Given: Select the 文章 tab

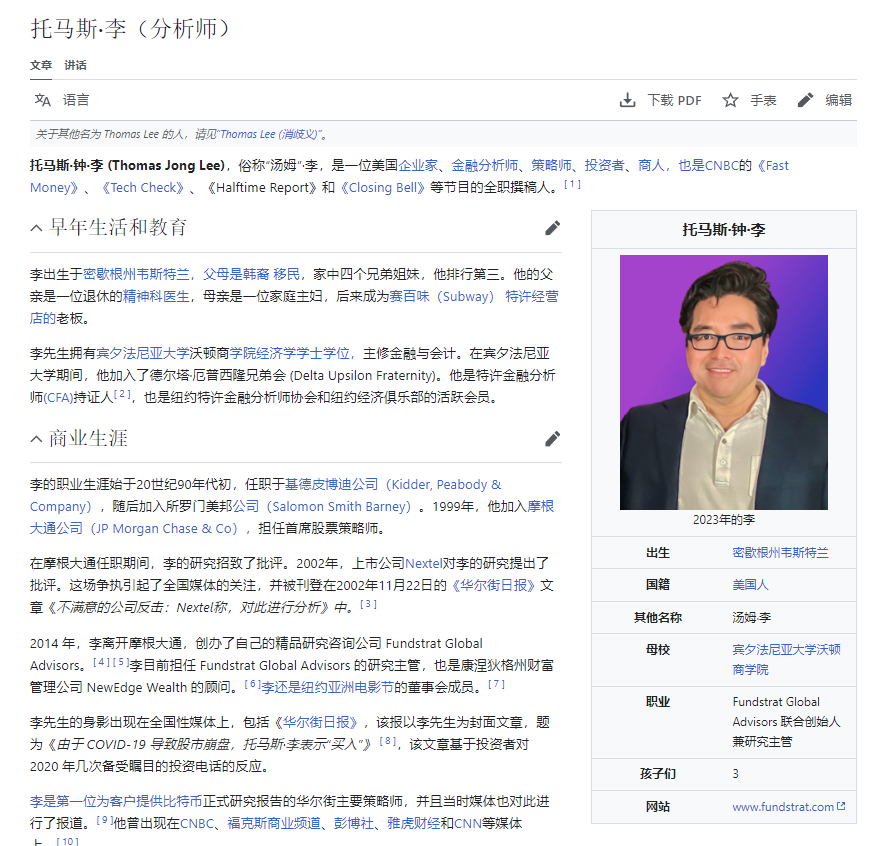Looking at the screenshot, I should pos(40,65).
